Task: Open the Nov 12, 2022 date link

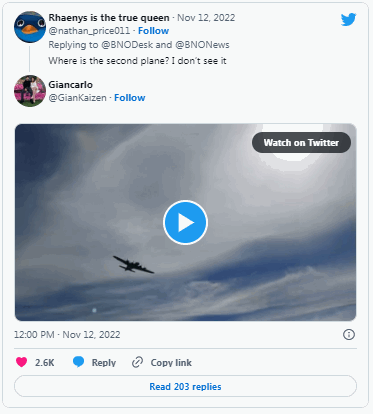Action: point(206,18)
